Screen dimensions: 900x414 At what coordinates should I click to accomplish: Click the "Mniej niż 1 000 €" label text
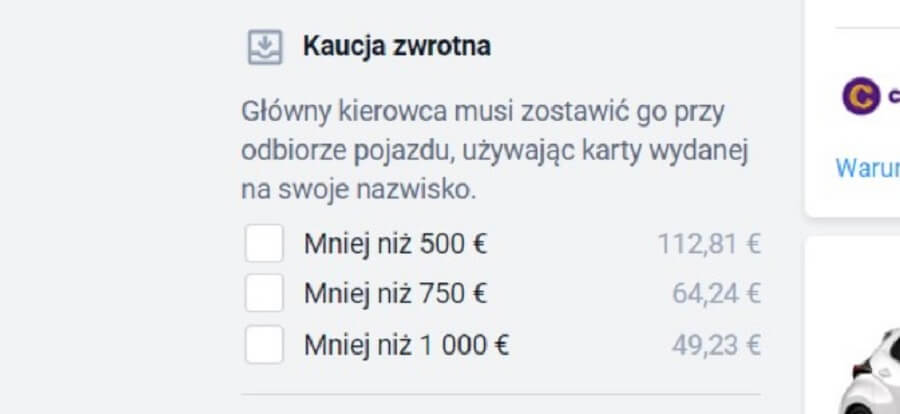407,346
